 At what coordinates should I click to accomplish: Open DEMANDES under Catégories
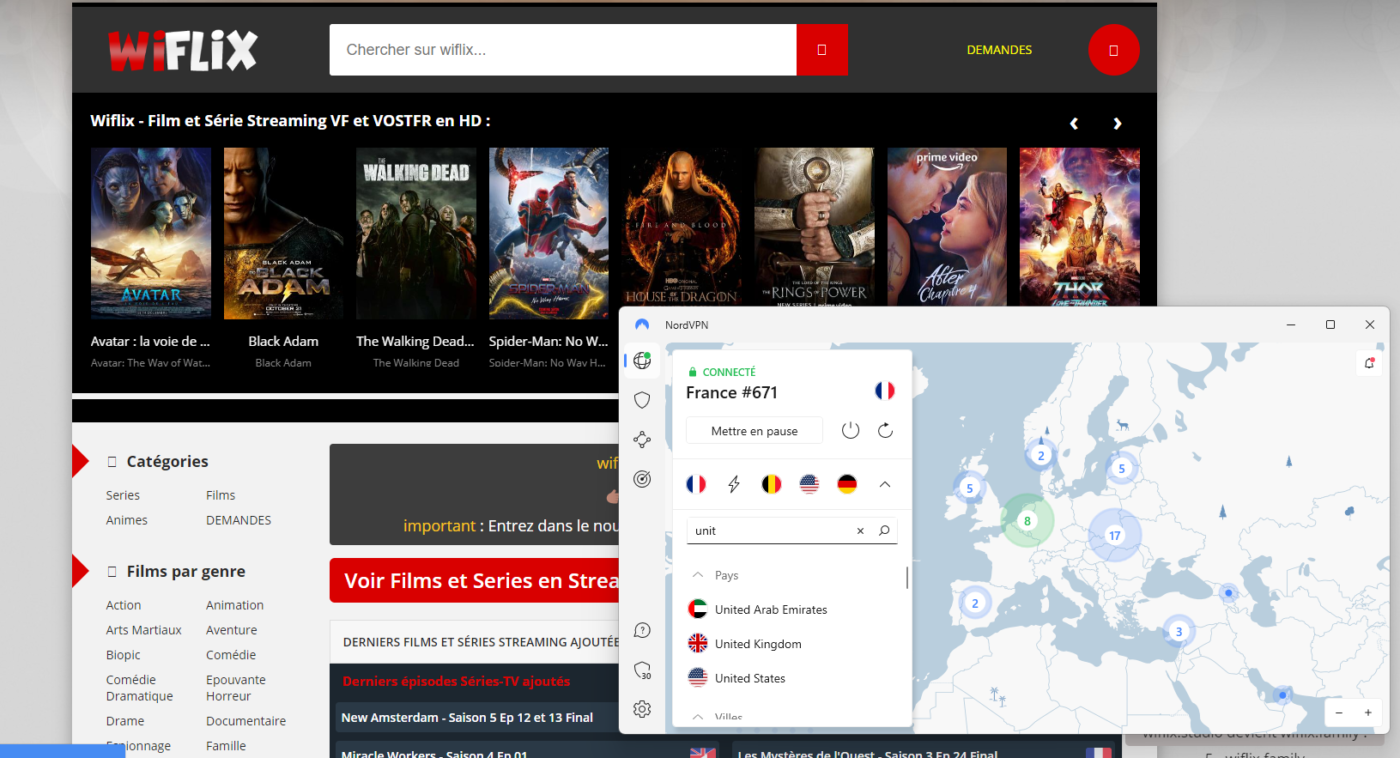[239, 520]
